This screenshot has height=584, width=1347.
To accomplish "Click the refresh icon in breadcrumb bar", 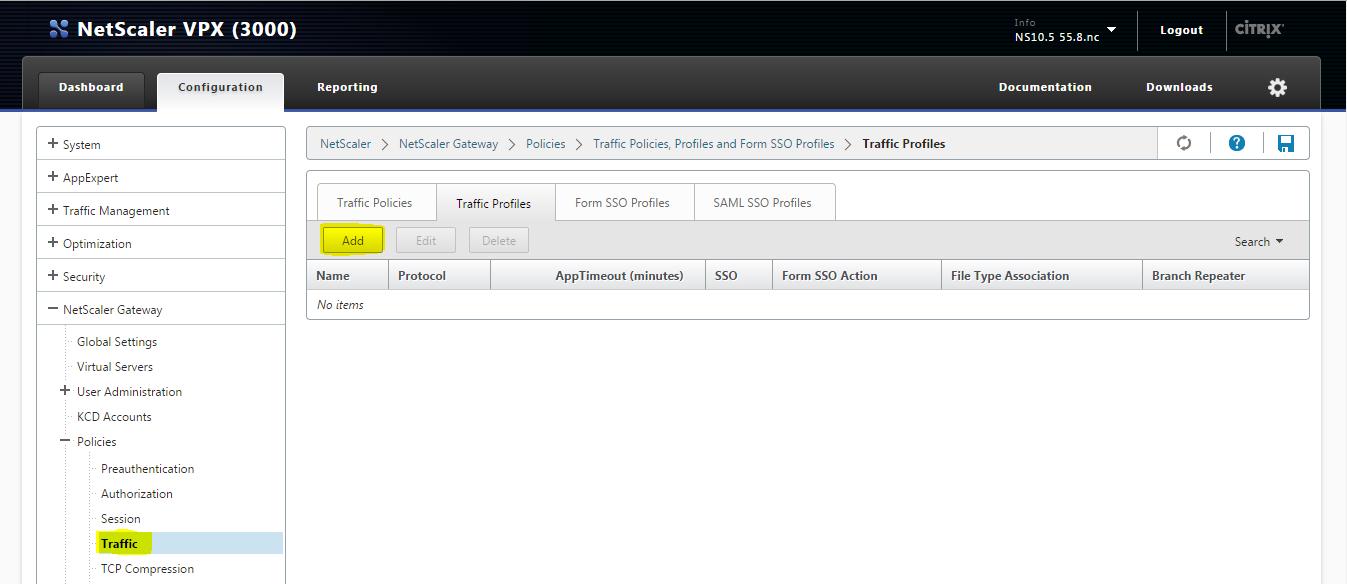I will coord(1184,144).
